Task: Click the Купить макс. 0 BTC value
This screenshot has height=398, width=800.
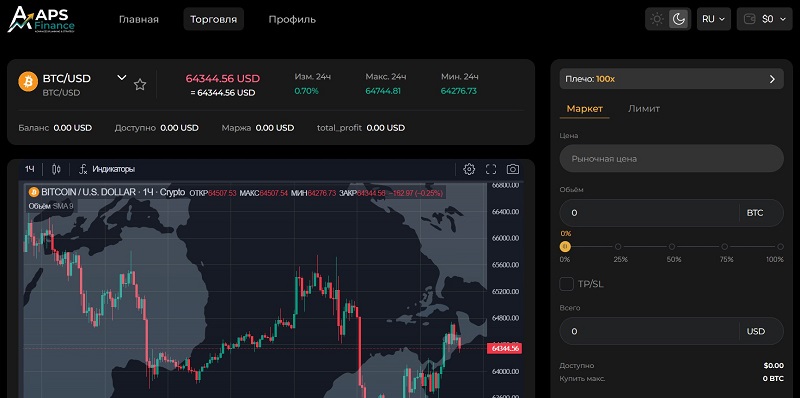Action: 773,379
